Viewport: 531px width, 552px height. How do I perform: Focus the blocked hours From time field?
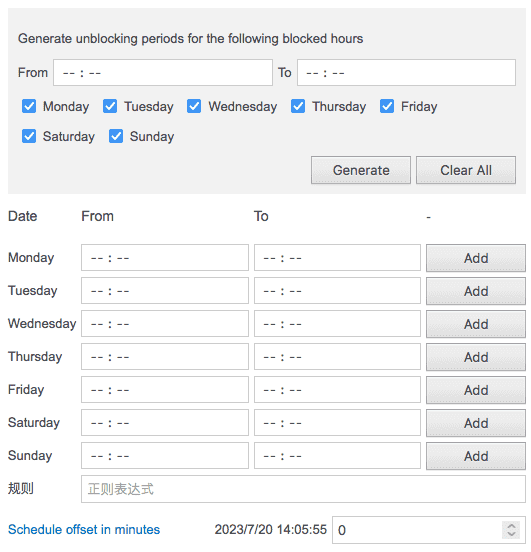coord(163,73)
